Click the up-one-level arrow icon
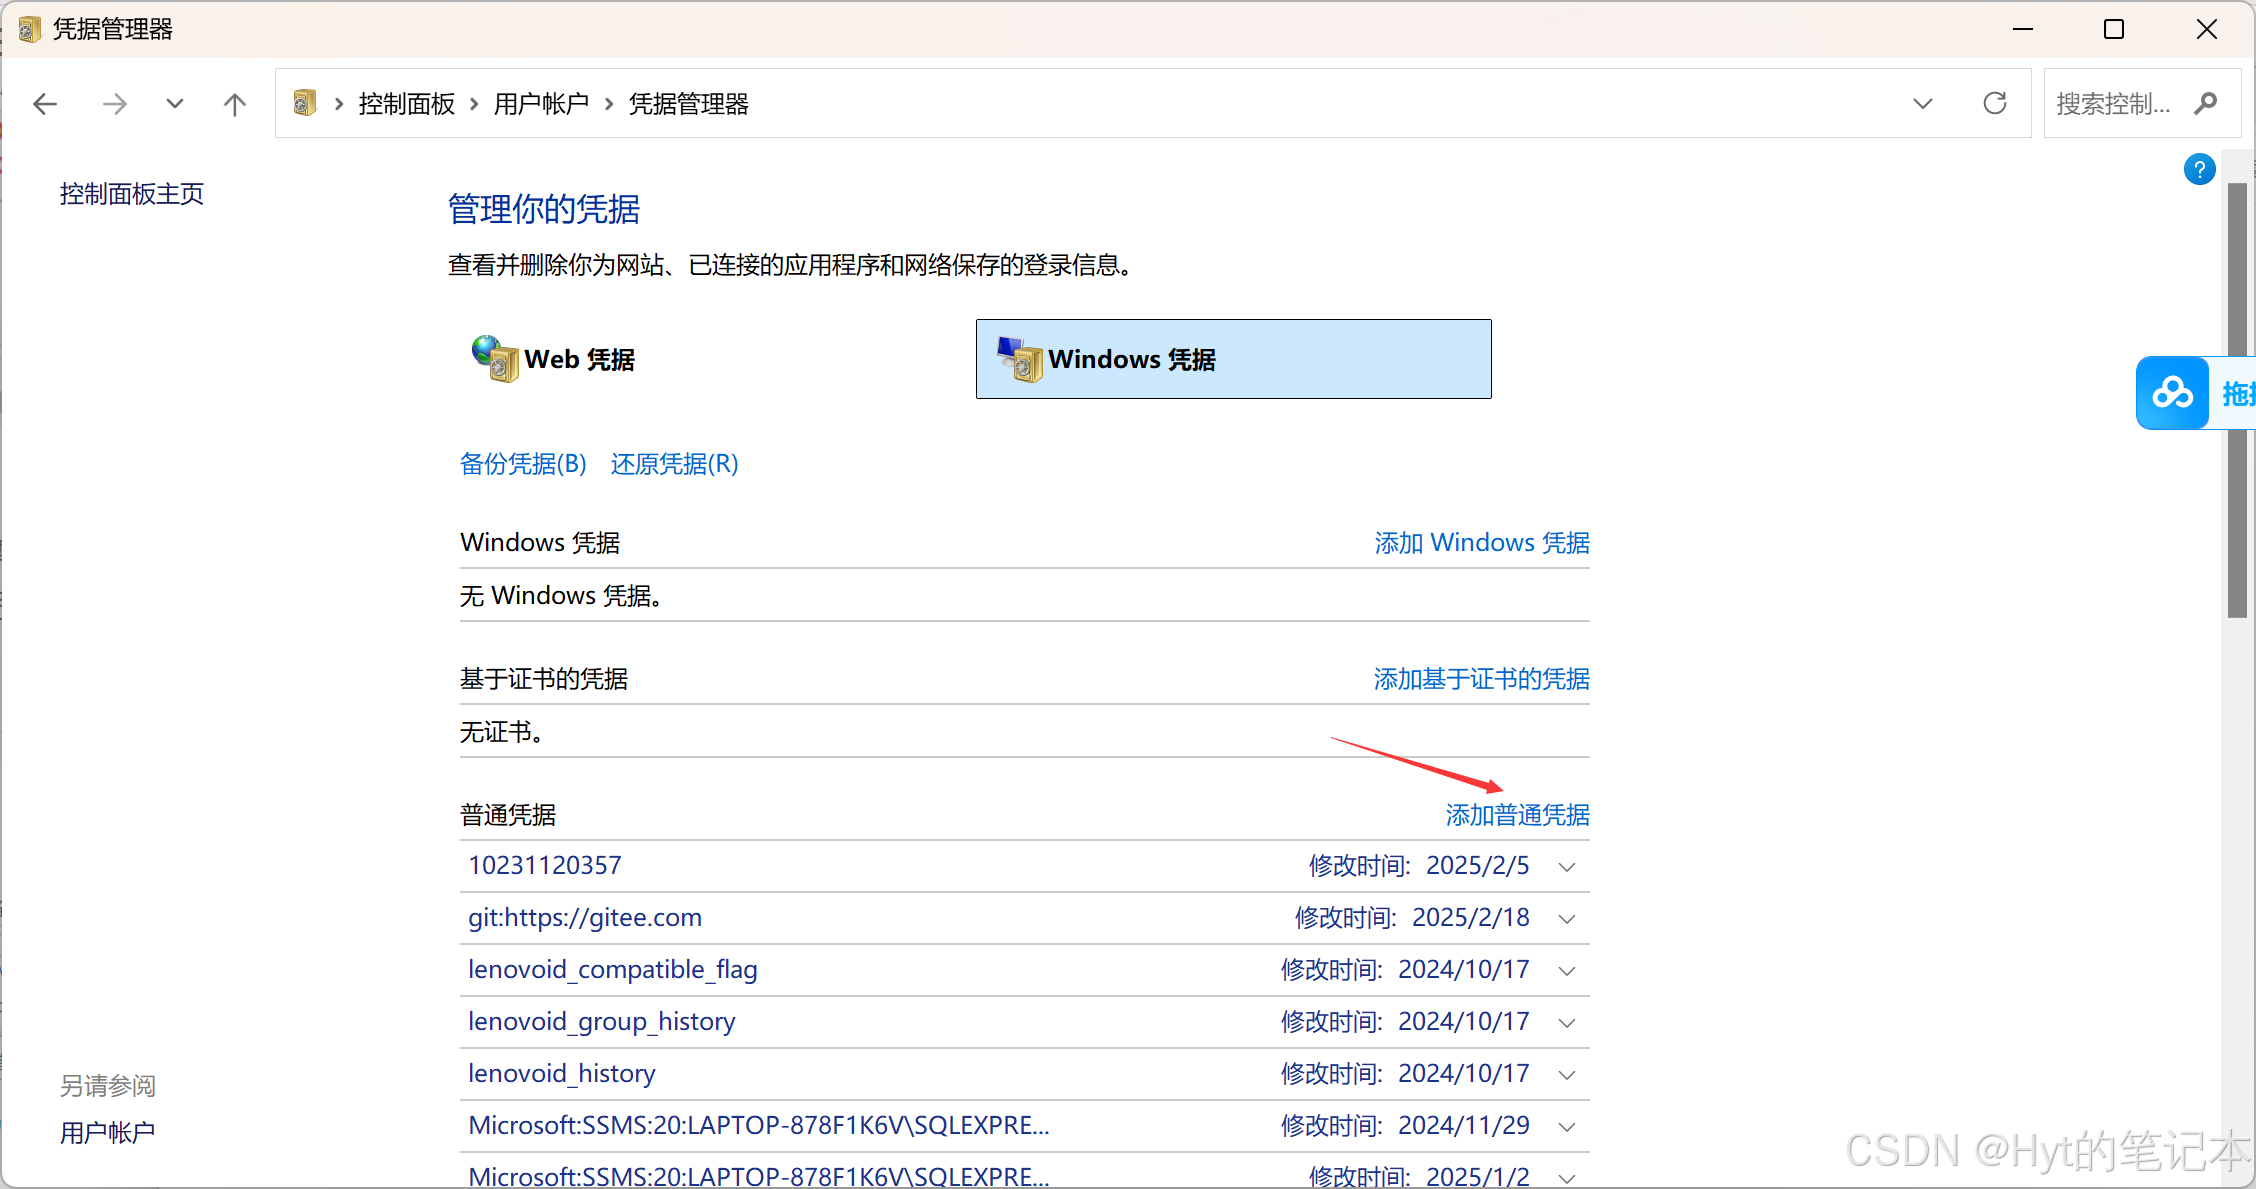Viewport: 2256px width, 1189px height. coord(235,104)
